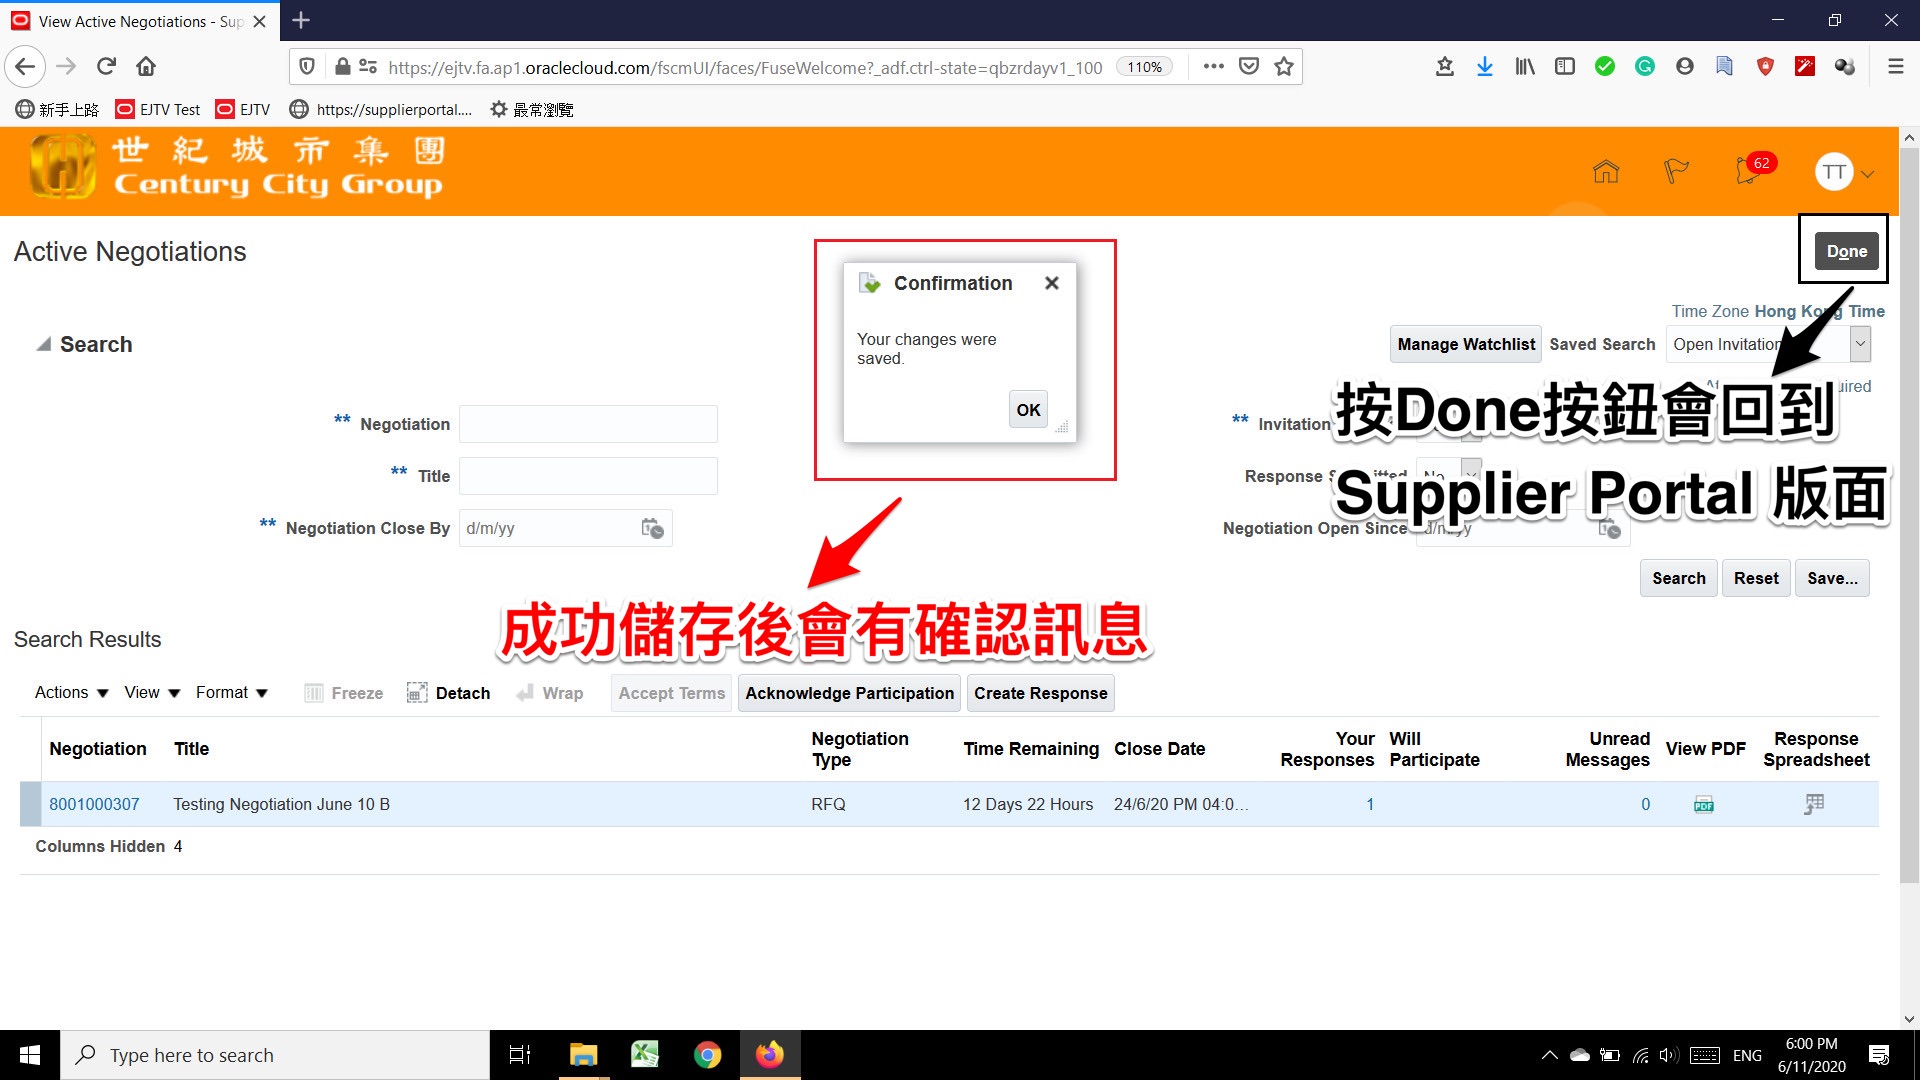Click the Detach toolbar item
This screenshot has width=1920, height=1080.
tap(448, 693)
